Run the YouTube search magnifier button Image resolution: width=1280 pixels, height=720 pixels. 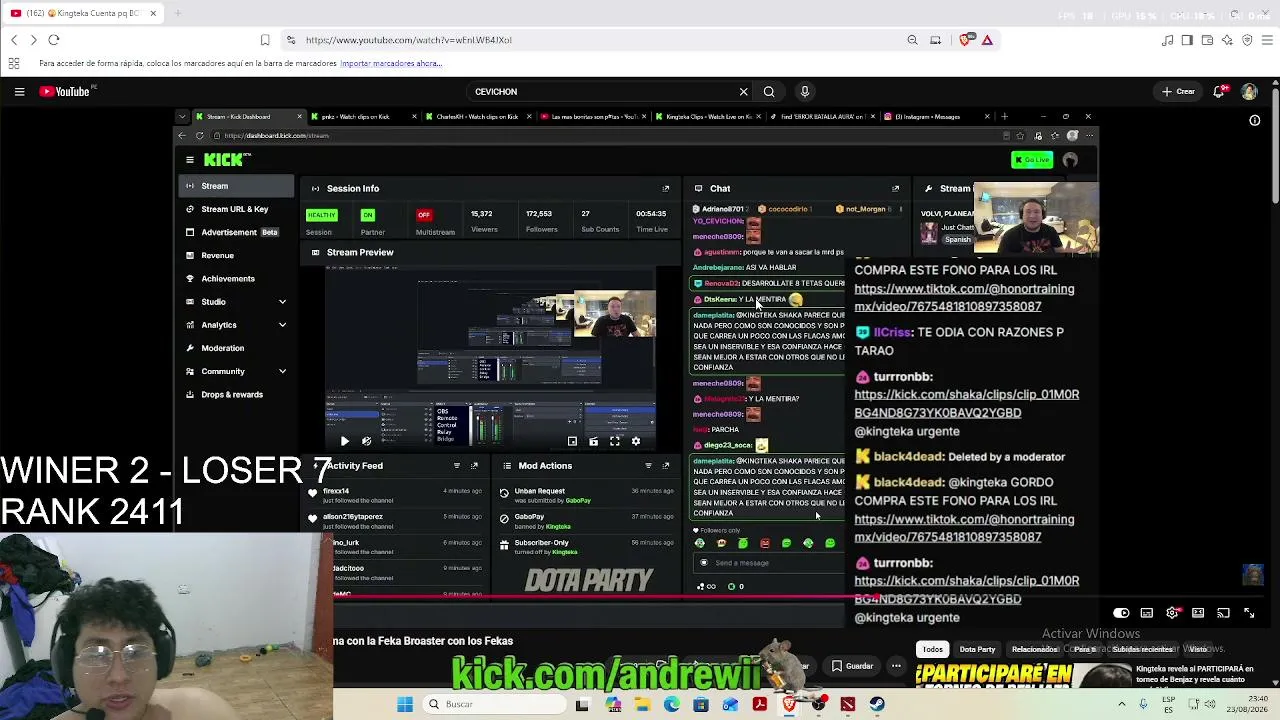coord(769,92)
